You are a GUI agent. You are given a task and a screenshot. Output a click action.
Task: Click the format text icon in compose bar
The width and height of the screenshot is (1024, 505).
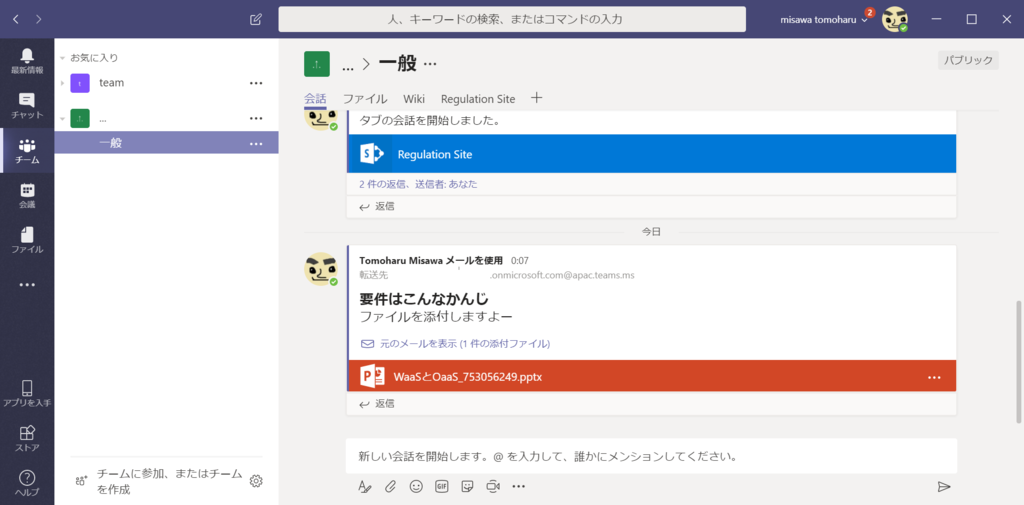point(364,486)
